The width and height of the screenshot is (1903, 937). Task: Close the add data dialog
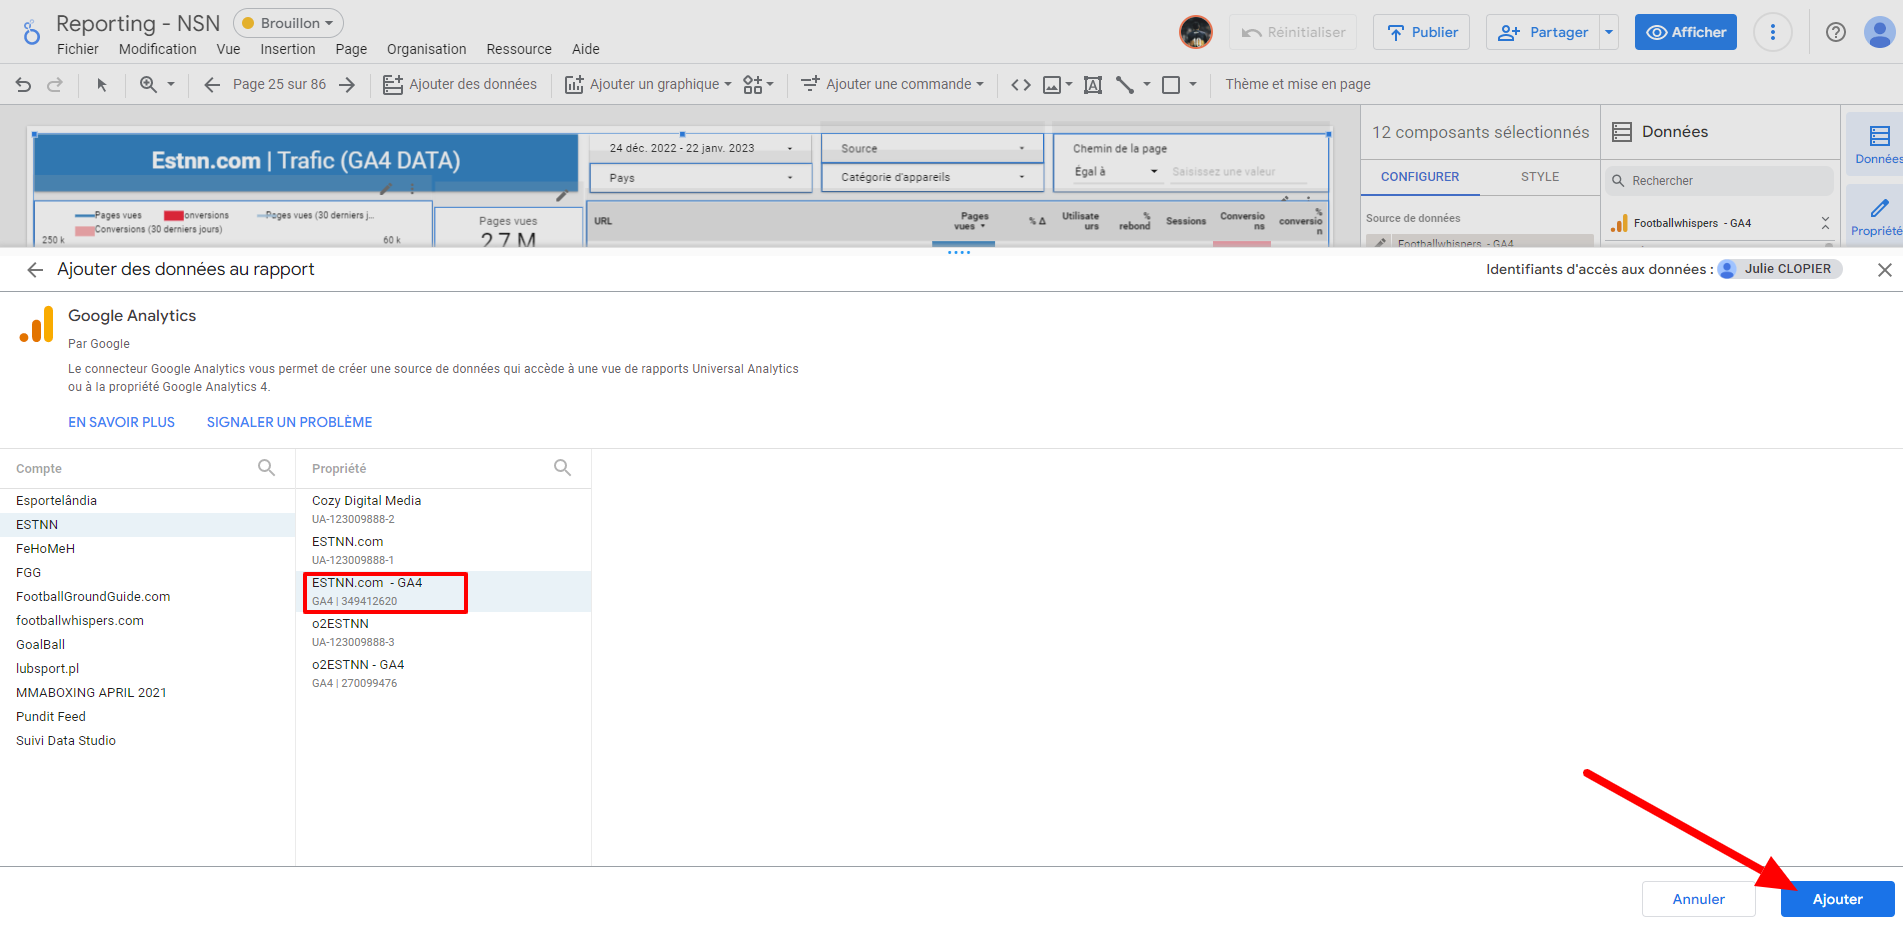pos(1884,270)
